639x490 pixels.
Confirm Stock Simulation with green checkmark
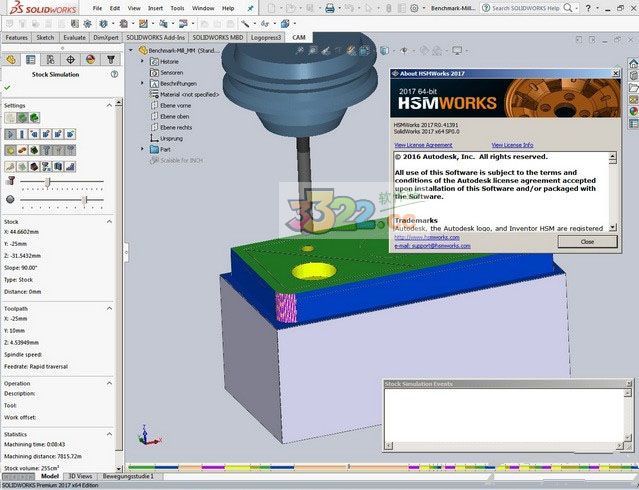(x=7, y=88)
